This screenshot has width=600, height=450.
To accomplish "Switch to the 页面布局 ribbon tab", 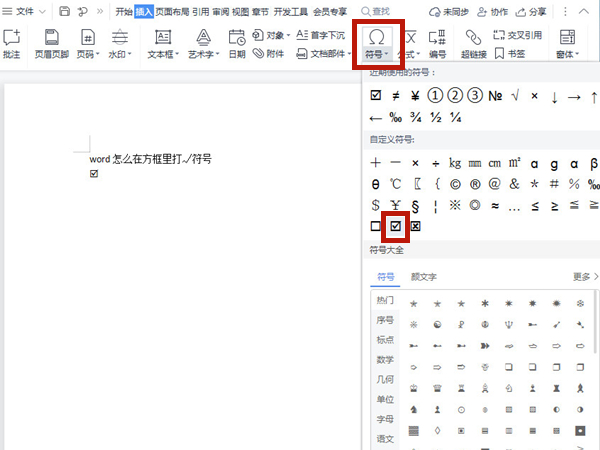I will [x=170, y=12].
